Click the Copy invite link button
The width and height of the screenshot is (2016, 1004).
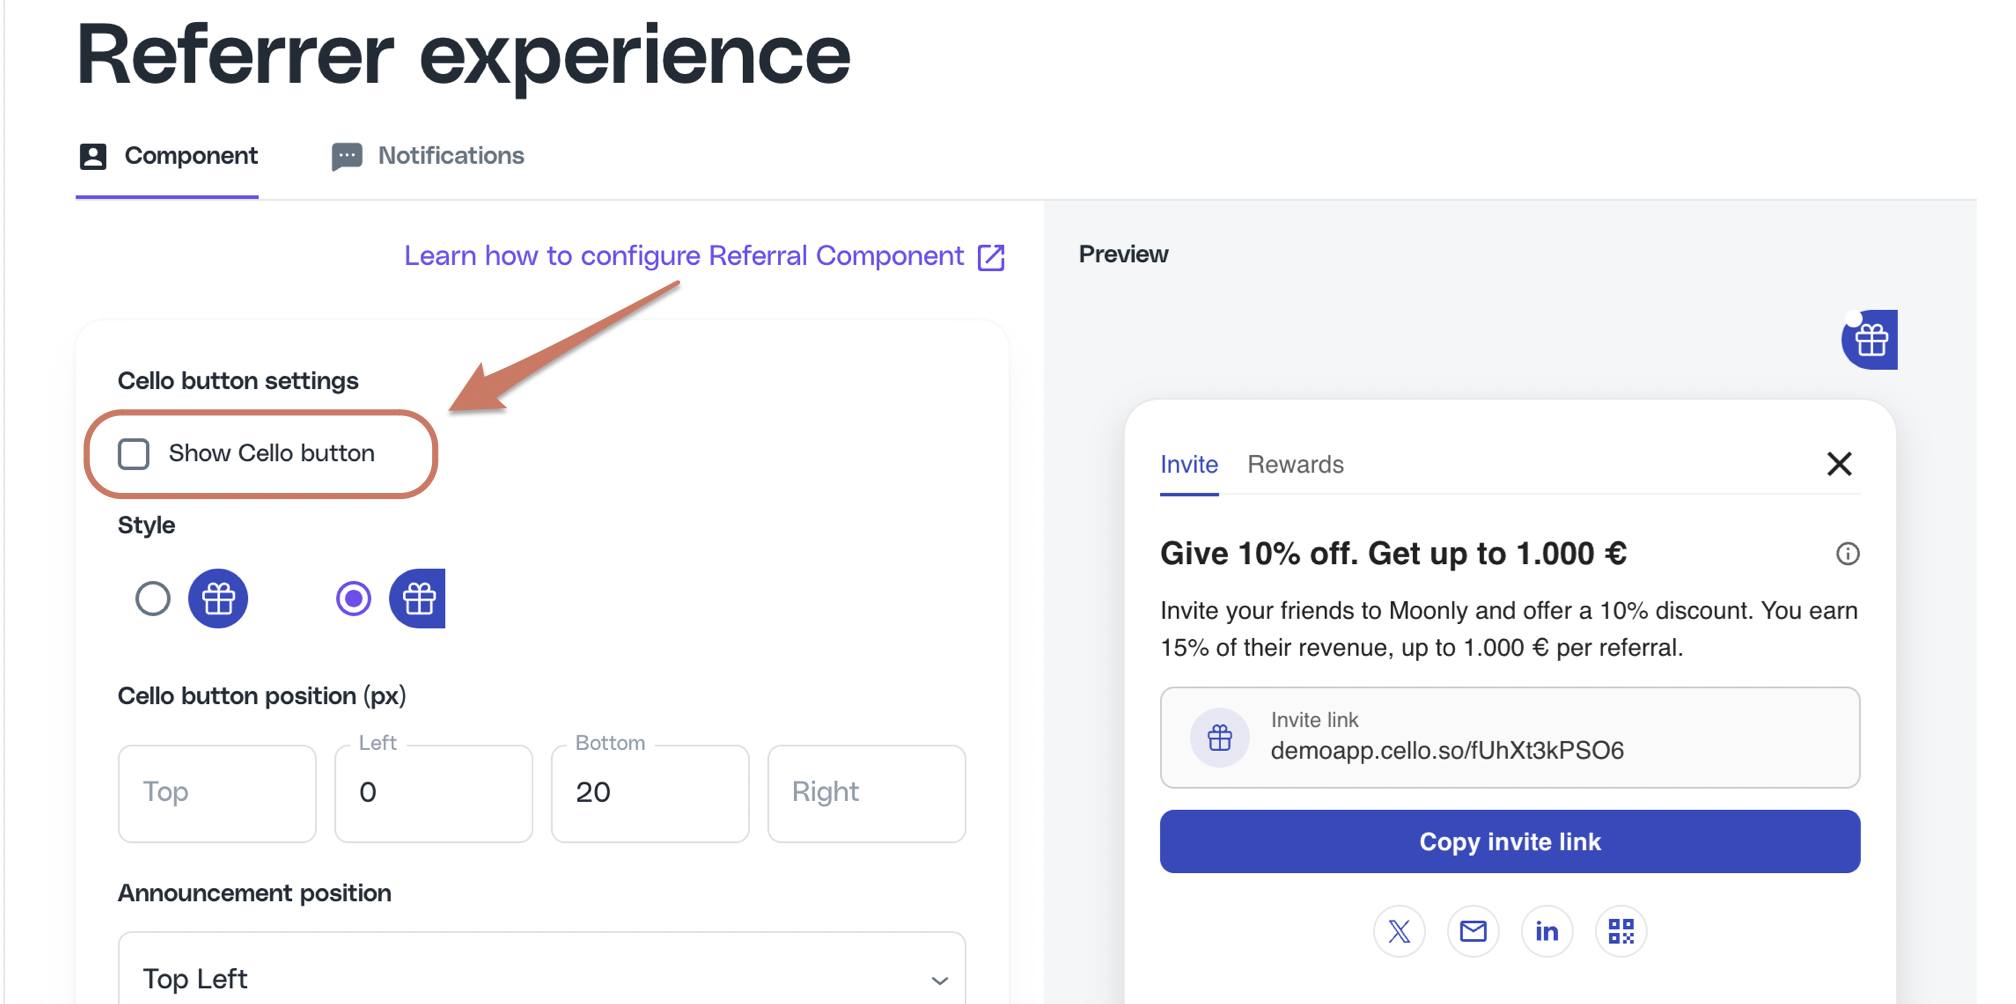click(1510, 842)
